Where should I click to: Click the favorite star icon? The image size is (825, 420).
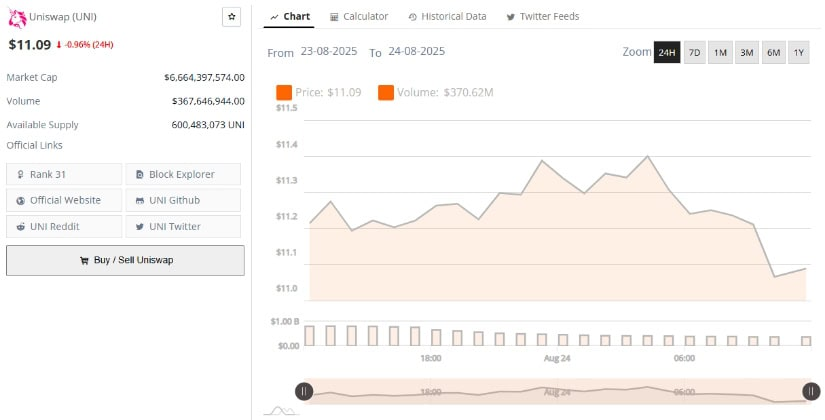[232, 17]
